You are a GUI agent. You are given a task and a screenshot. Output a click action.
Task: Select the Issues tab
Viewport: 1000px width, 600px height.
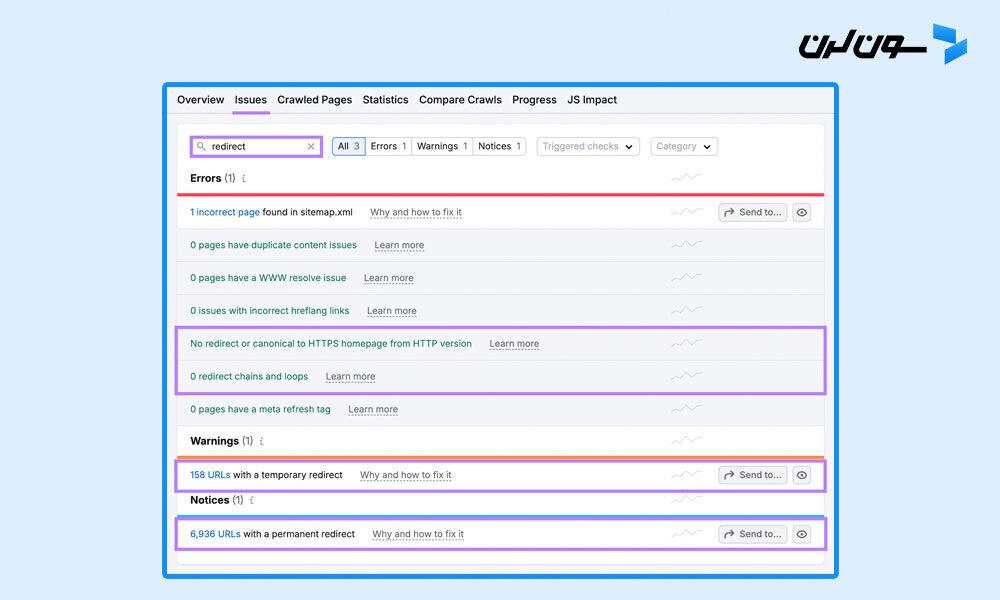click(251, 100)
